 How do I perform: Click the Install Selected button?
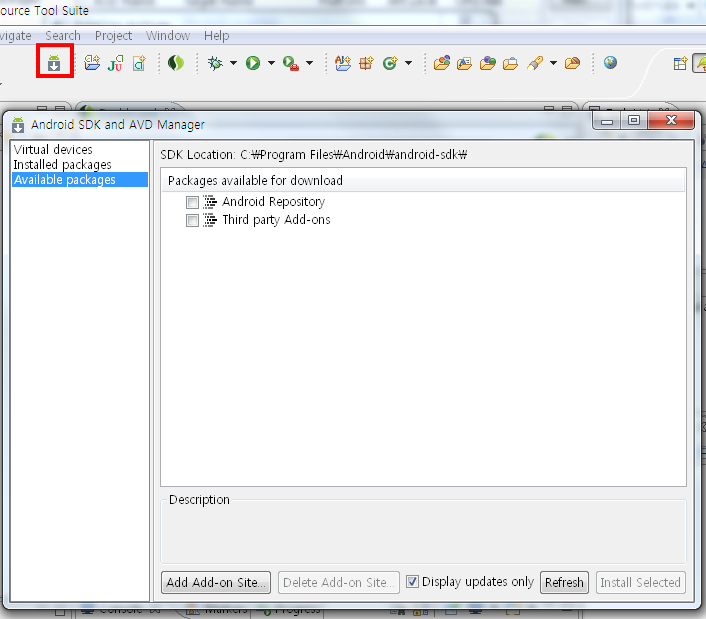click(x=641, y=583)
